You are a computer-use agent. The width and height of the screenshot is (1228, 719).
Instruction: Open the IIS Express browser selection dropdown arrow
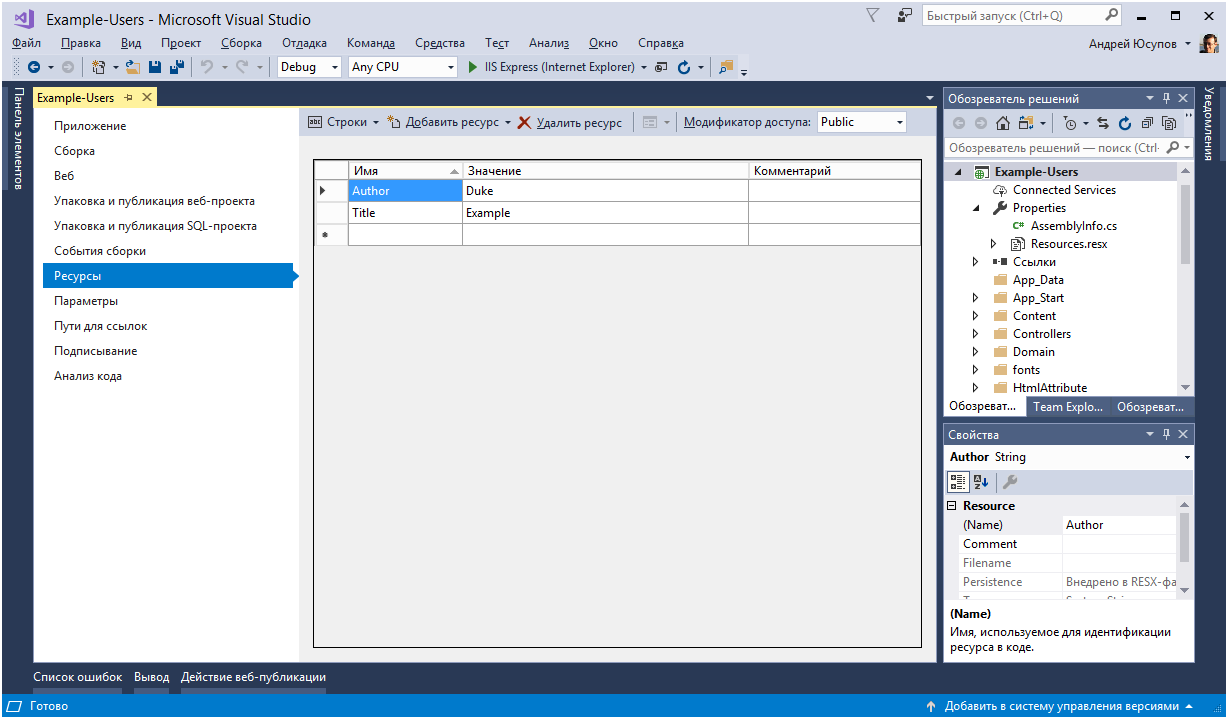[644, 67]
